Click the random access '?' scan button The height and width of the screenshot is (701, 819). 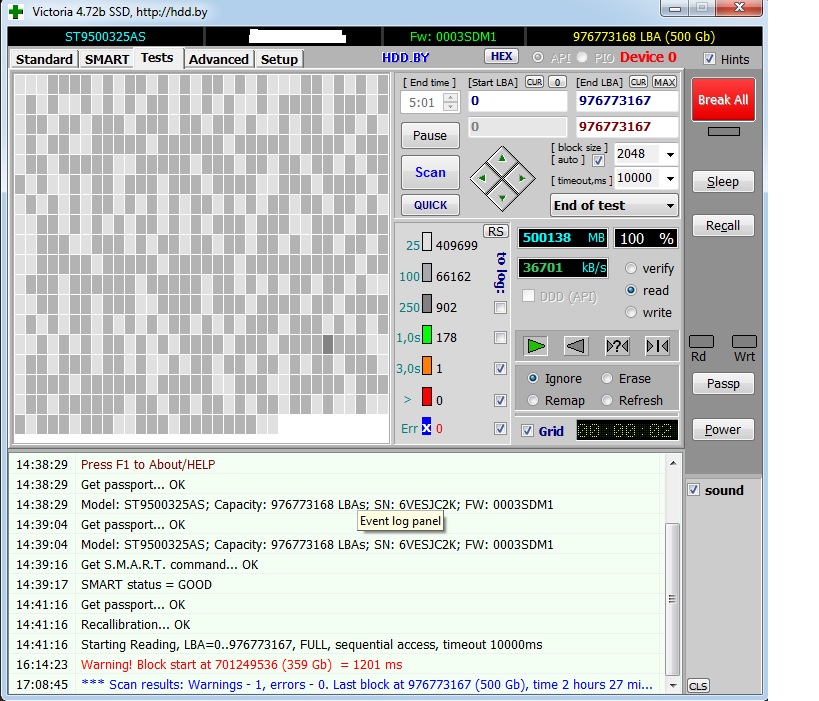click(x=617, y=346)
